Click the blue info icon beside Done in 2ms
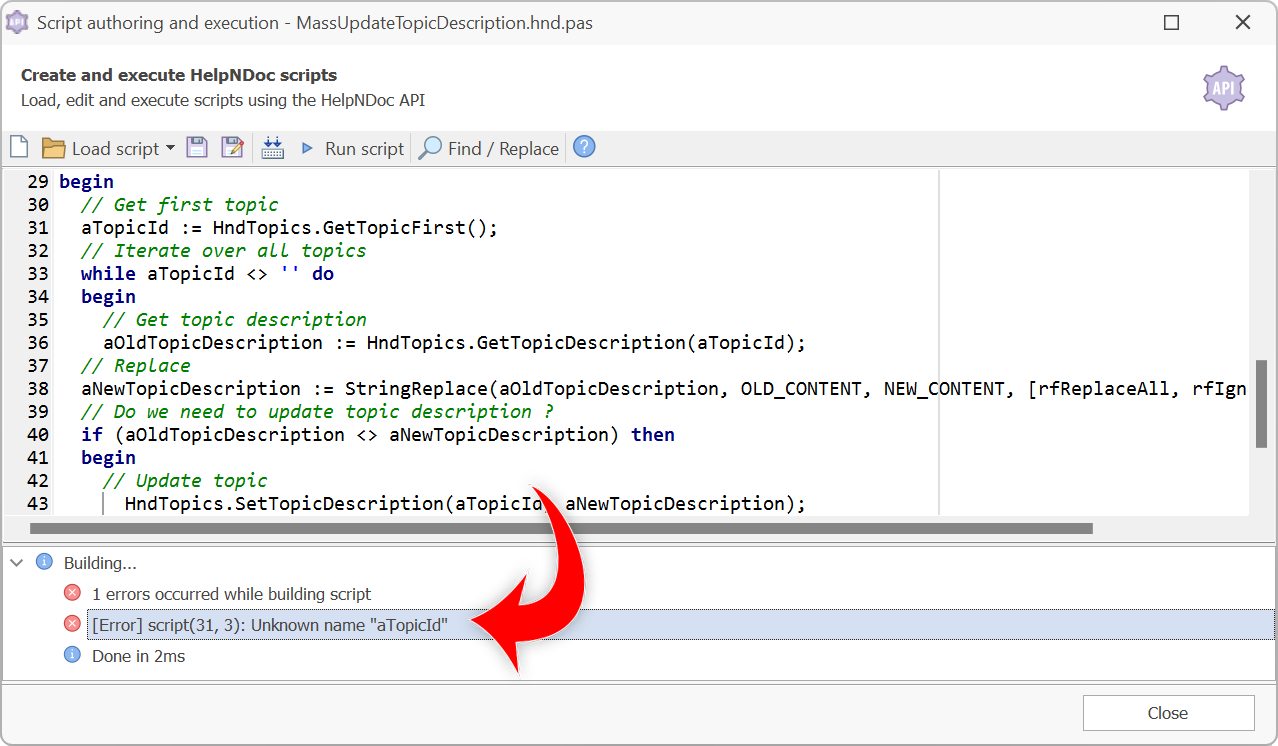 coord(72,655)
